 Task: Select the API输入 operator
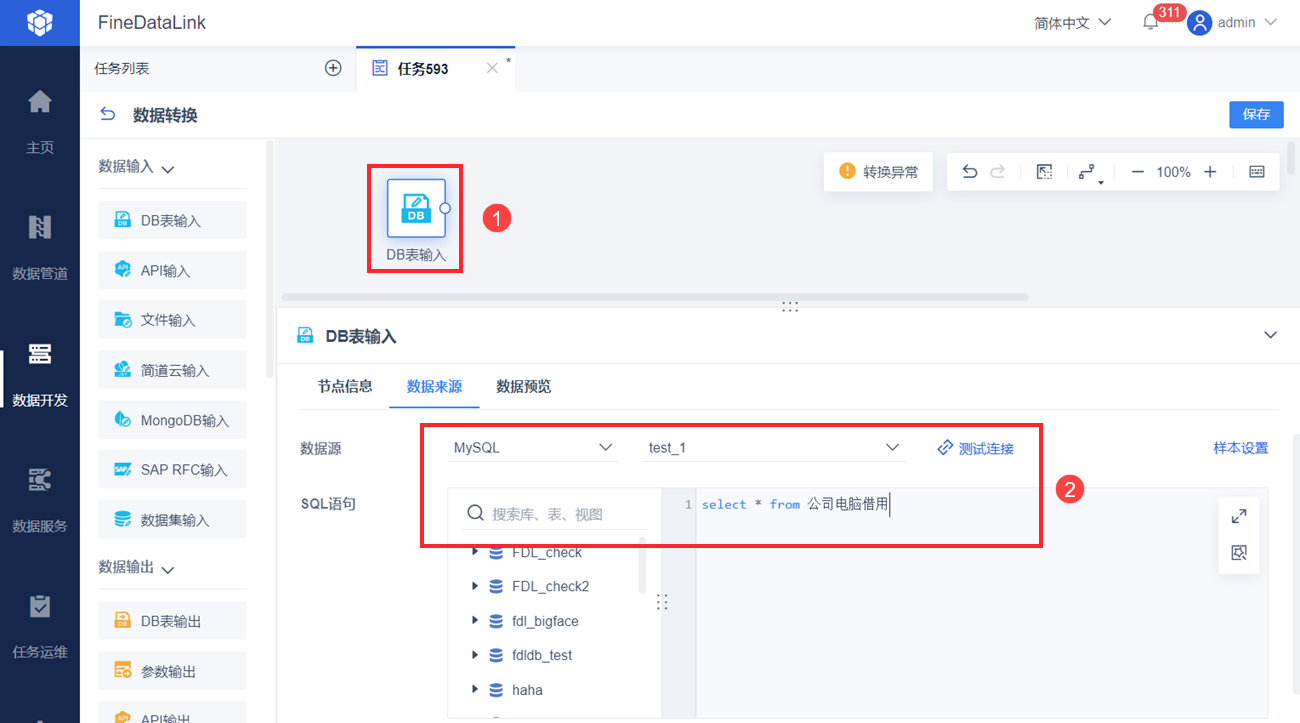pos(172,270)
